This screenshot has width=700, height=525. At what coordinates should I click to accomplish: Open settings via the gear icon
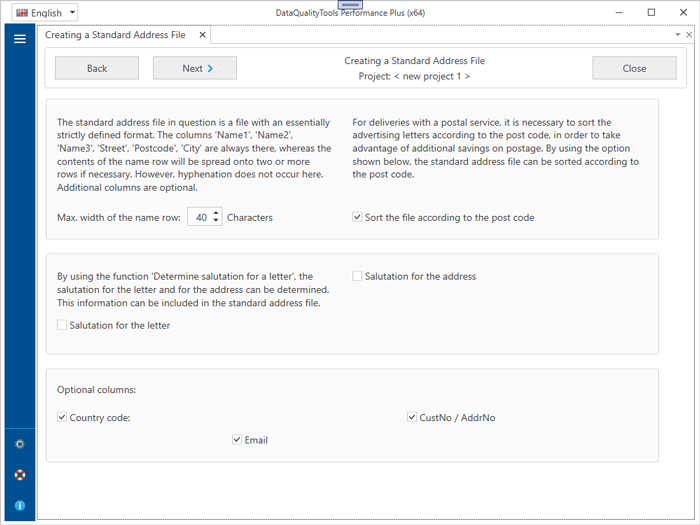pos(20,444)
